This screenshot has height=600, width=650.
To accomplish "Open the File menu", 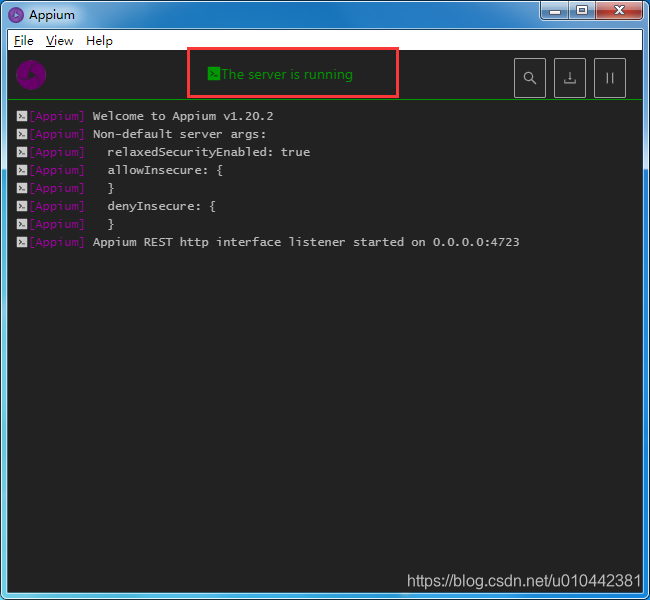I will pos(24,41).
